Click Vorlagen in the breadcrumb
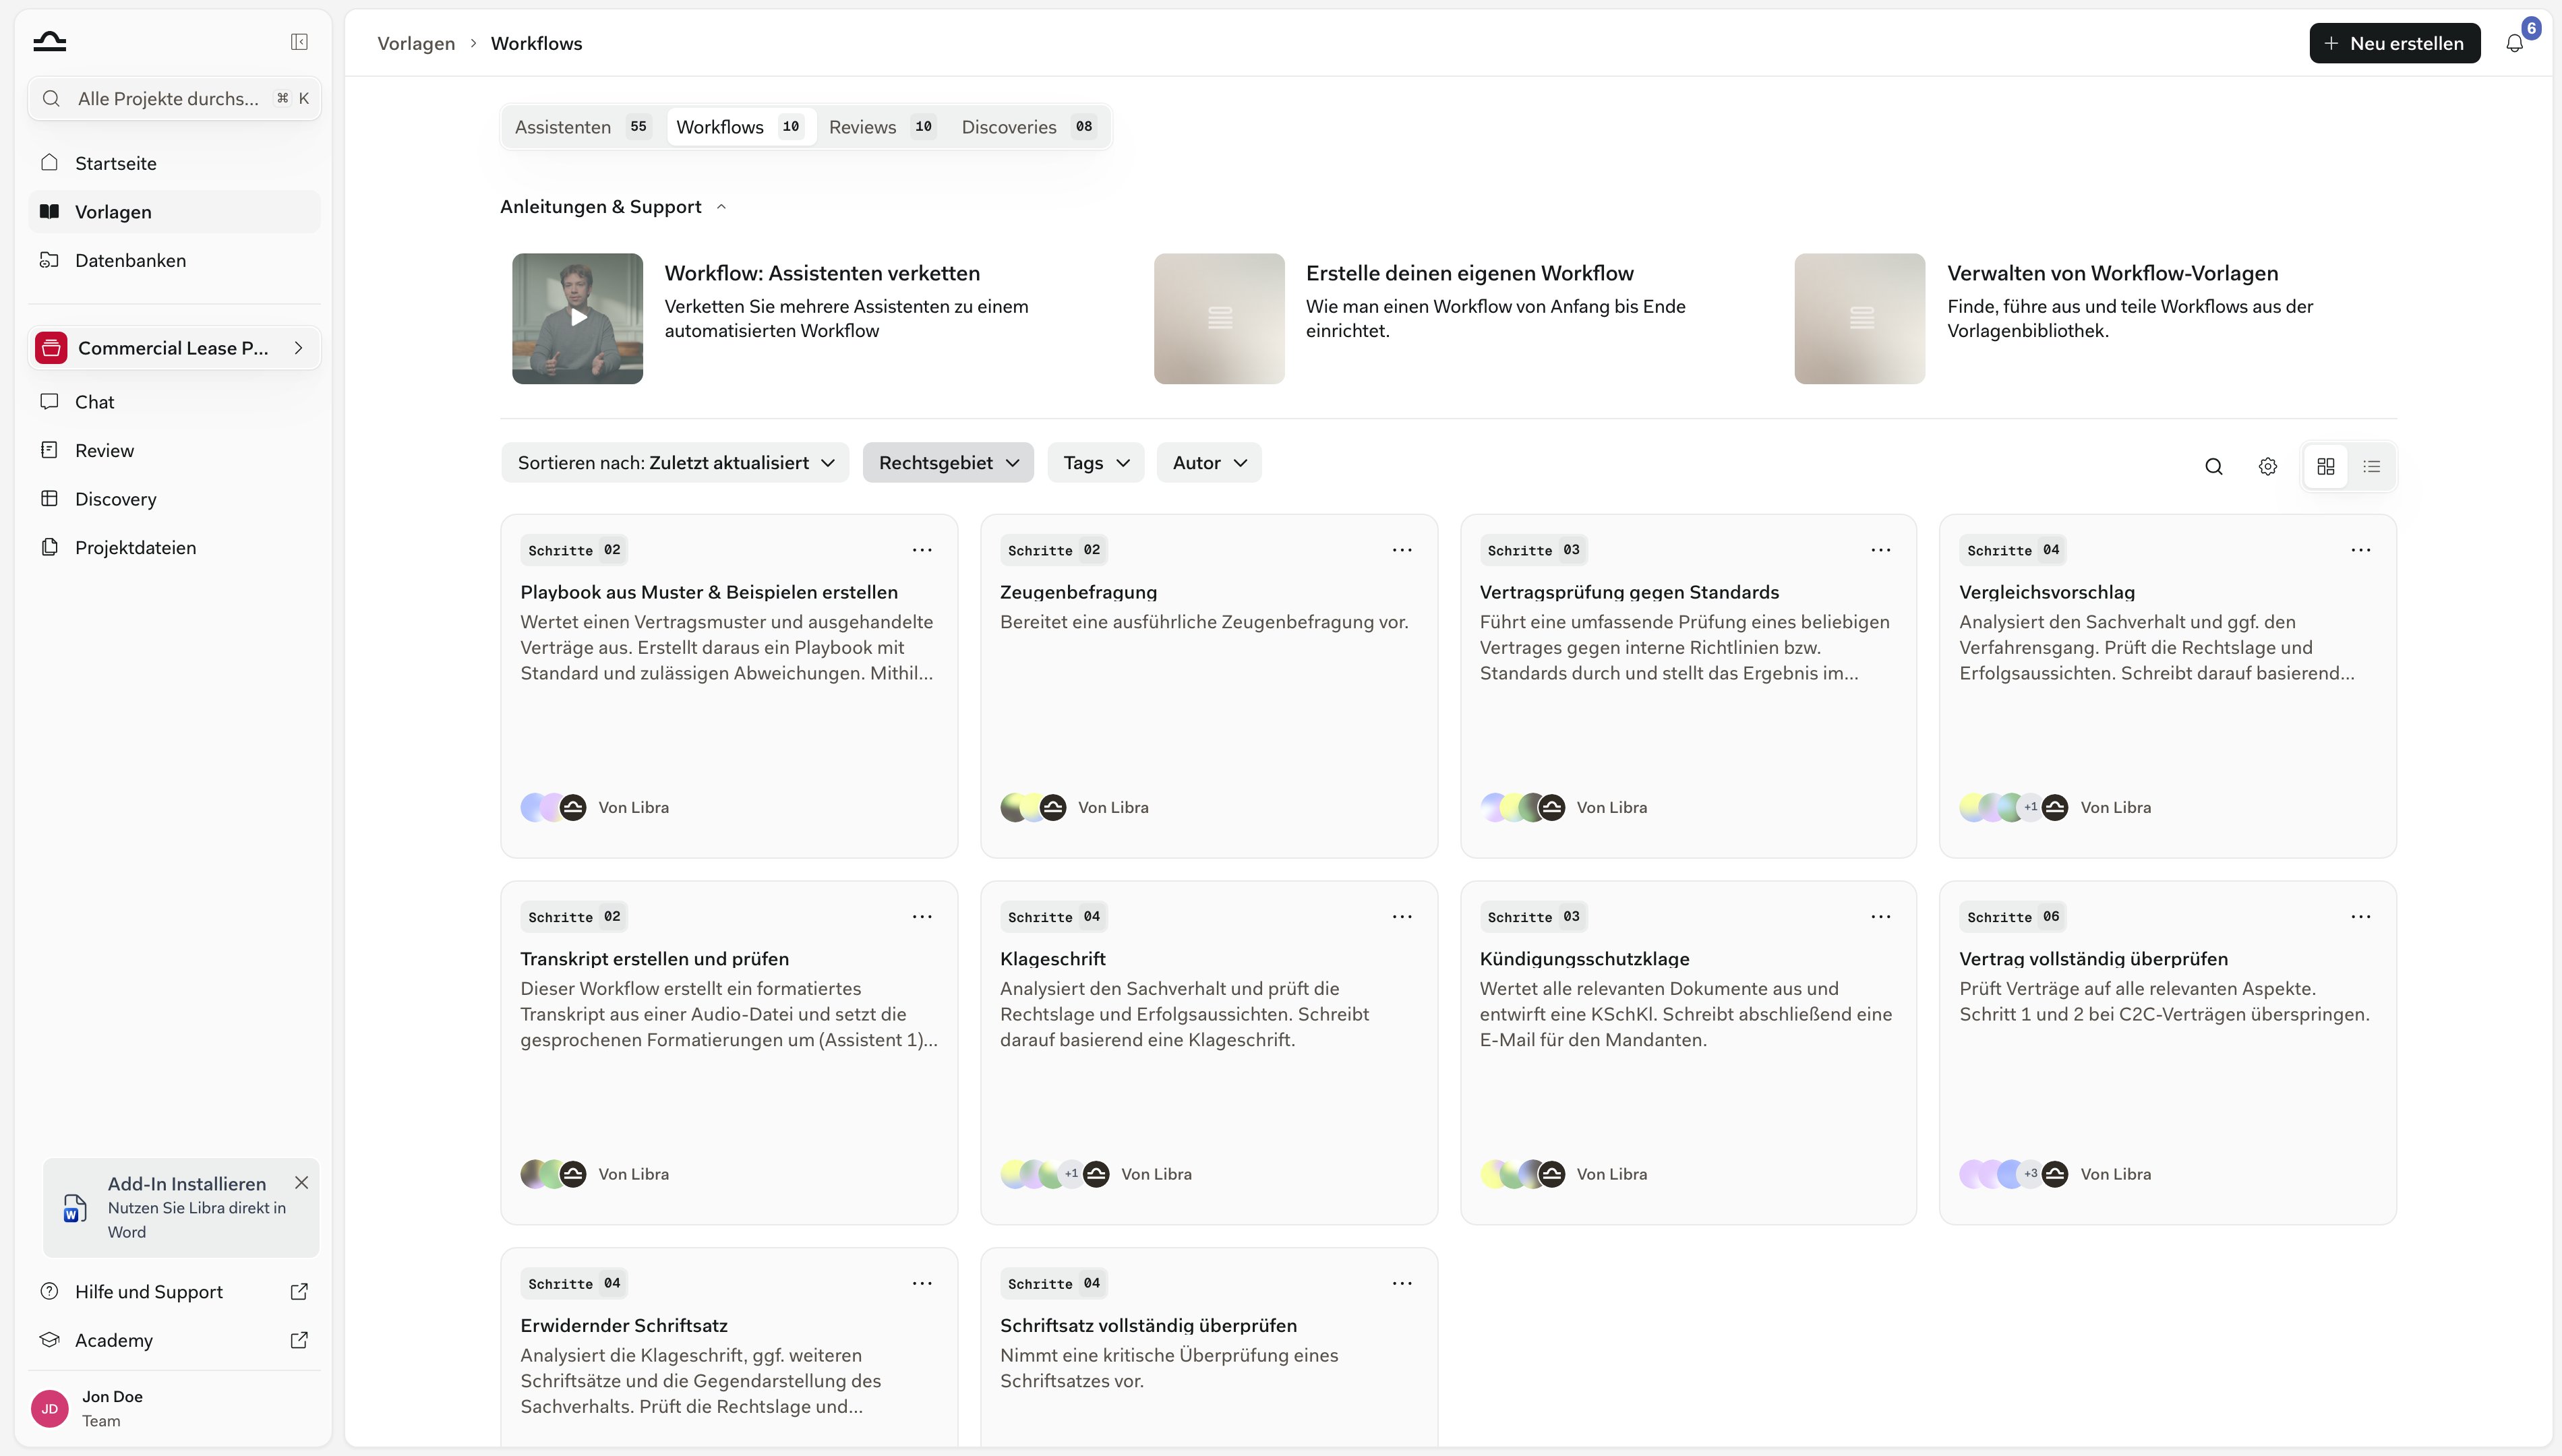 click(416, 43)
